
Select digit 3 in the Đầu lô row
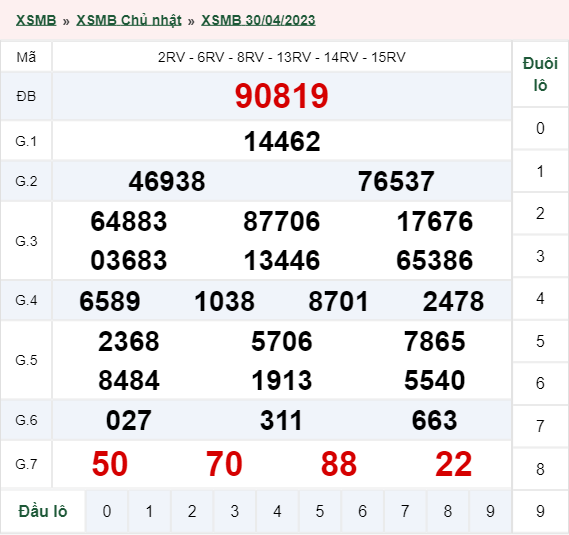[234, 511]
